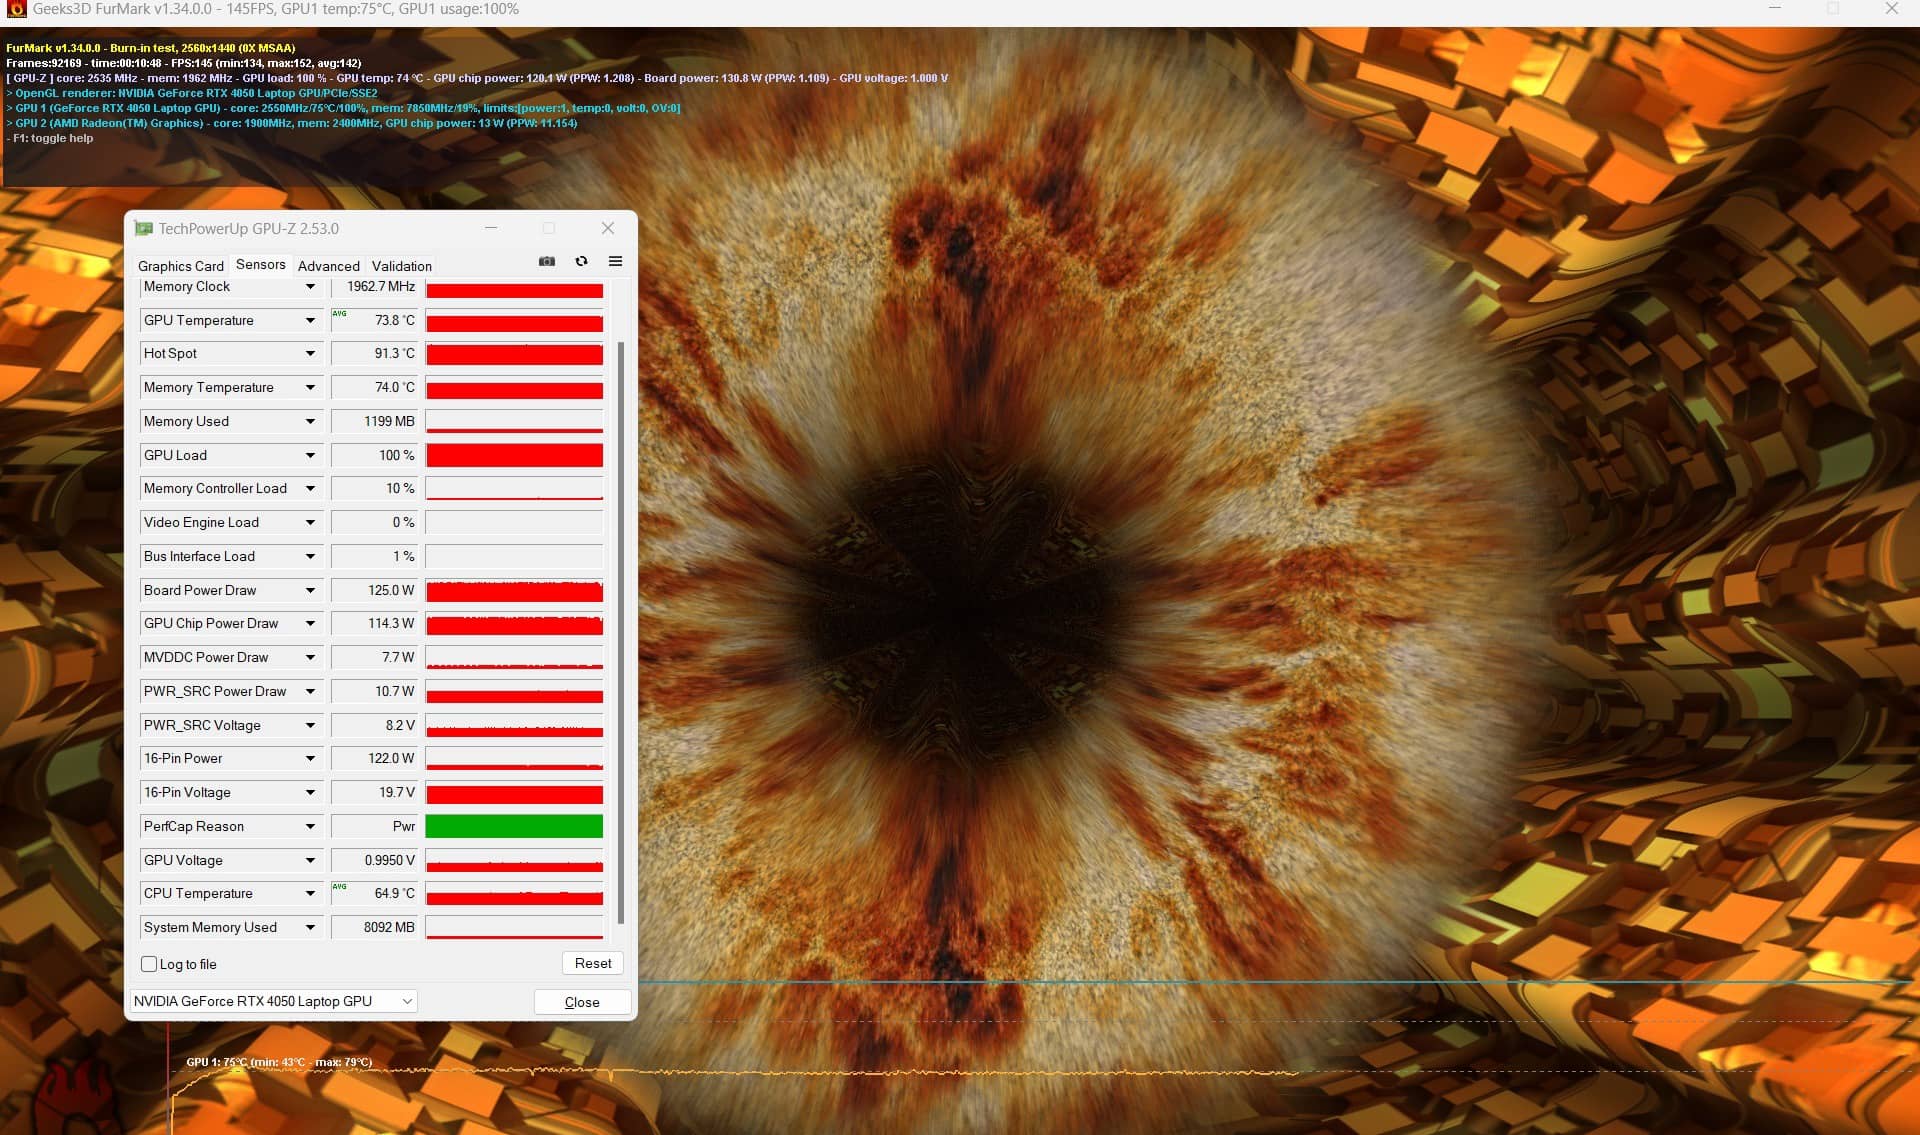Image resolution: width=1920 pixels, height=1135 pixels.
Task: Expand the GPU Temperature sensor dropdown
Action: pos(310,320)
